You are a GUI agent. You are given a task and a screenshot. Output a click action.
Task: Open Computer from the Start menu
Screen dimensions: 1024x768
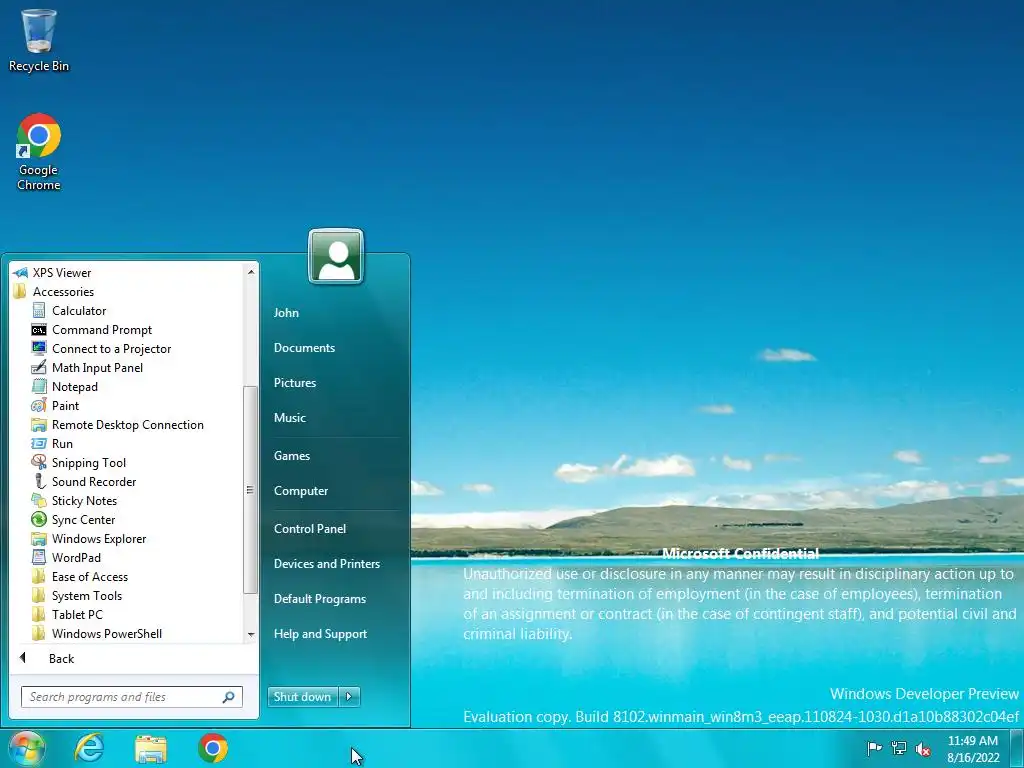tap(301, 491)
